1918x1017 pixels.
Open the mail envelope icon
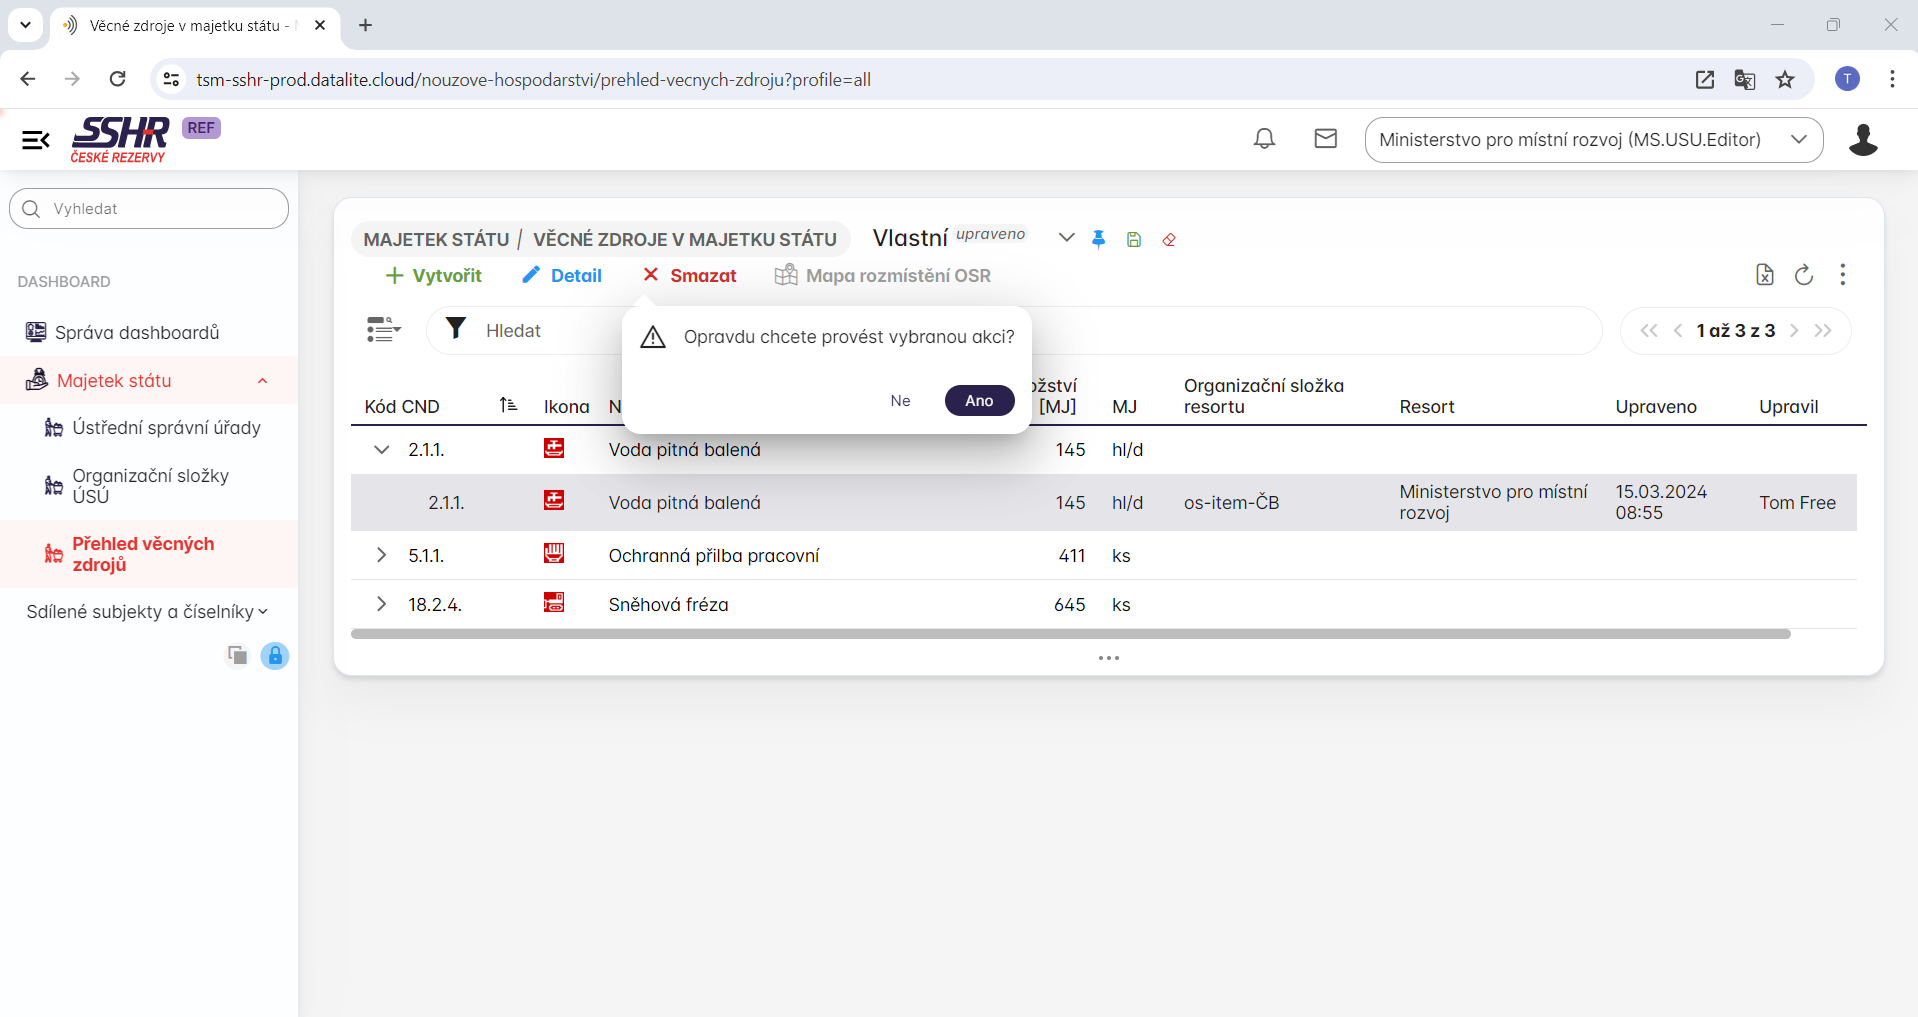[1325, 139]
